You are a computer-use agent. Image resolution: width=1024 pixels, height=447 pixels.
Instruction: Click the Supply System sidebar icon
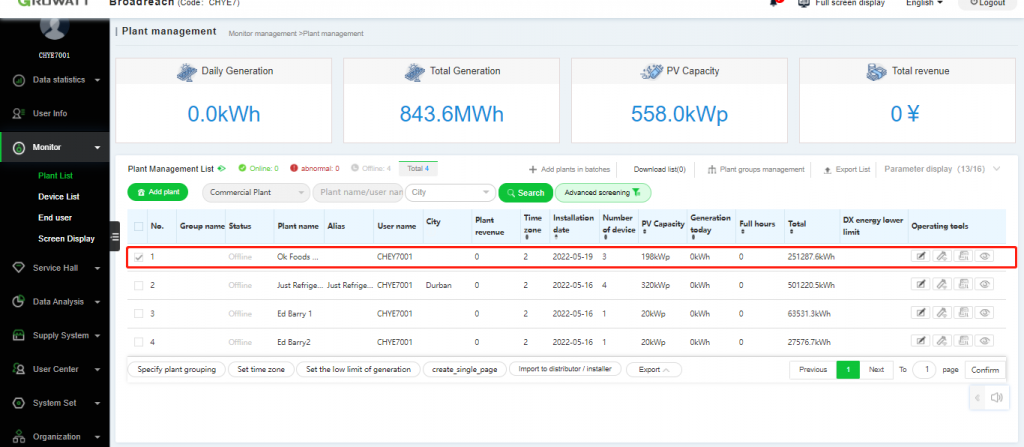click(x=19, y=335)
